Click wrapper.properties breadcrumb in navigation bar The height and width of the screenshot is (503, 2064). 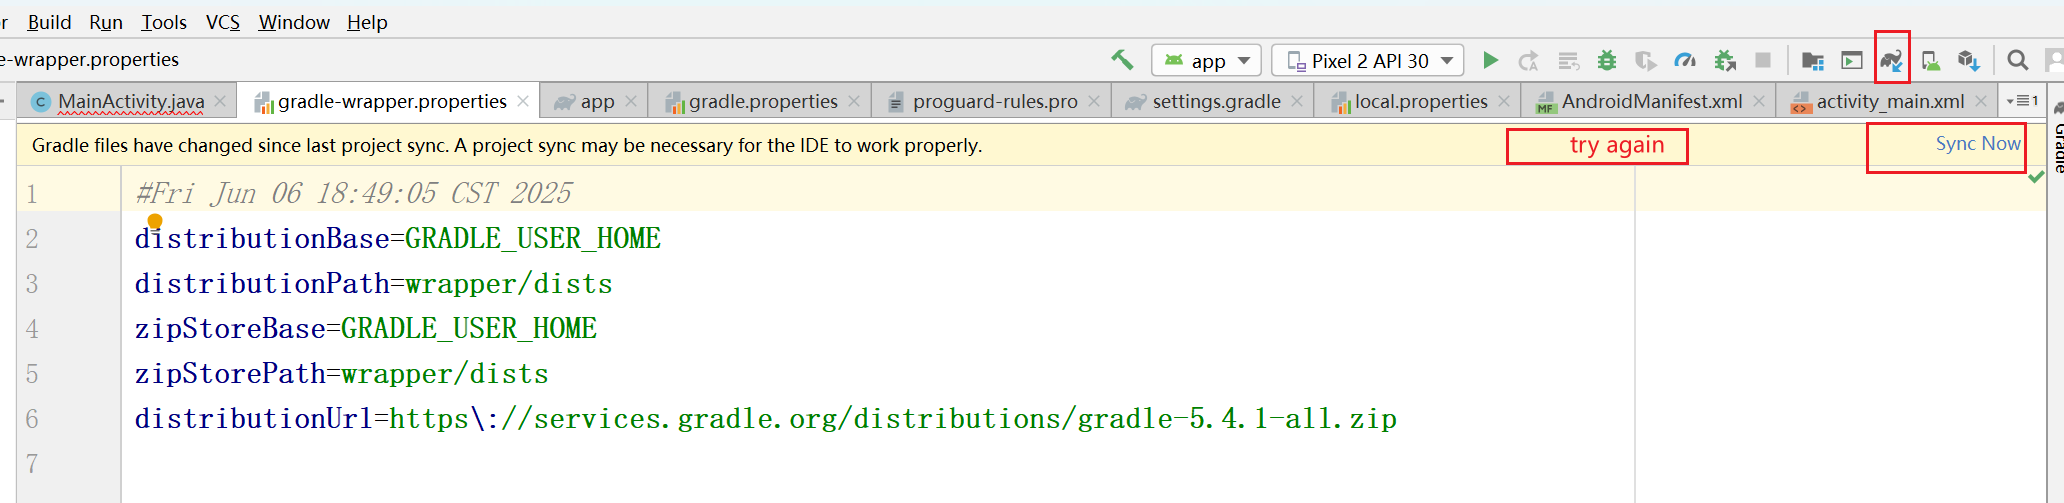tap(90, 59)
